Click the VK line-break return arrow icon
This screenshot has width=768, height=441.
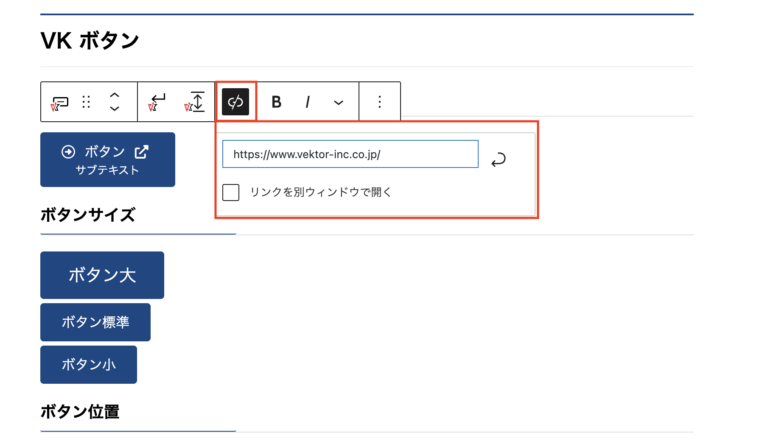(157, 101)
